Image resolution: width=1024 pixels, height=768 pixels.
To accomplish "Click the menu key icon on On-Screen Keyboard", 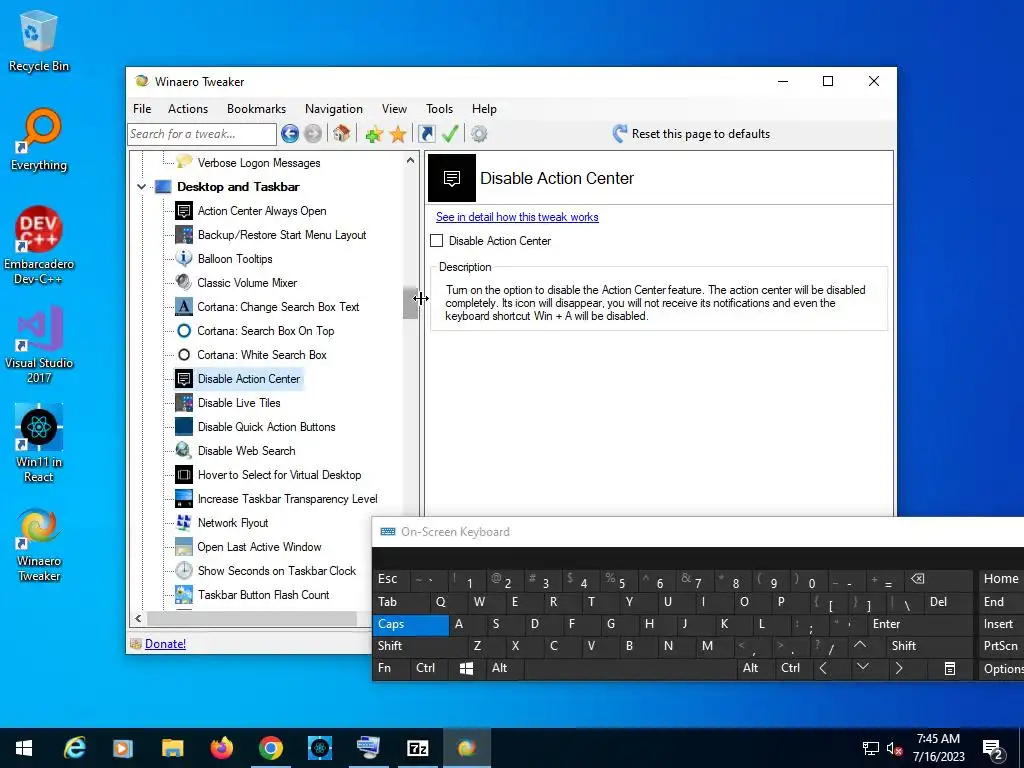I will point(950,669).
